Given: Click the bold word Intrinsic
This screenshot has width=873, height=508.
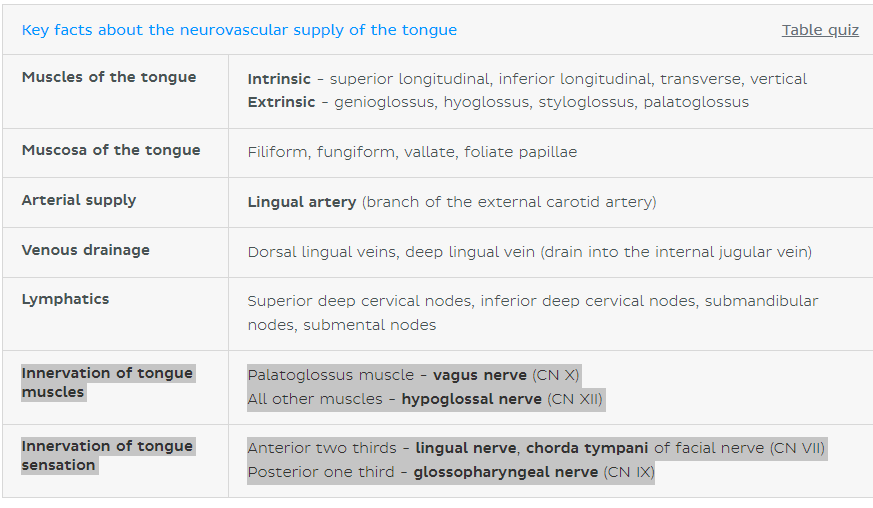Looking at the screenshot, I should coord(279,79).
